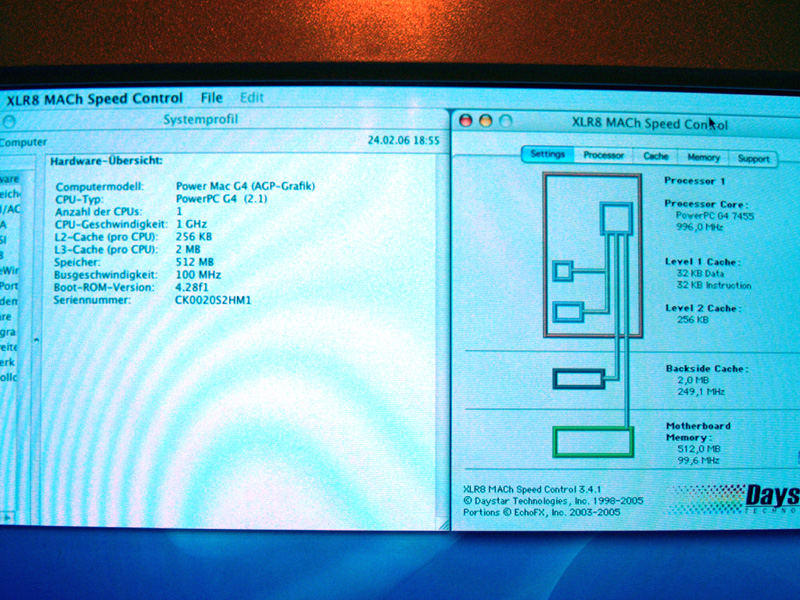The image size is (800, 600).
Task: Select the Level 1 data cache box
Action: click(563, 271)
